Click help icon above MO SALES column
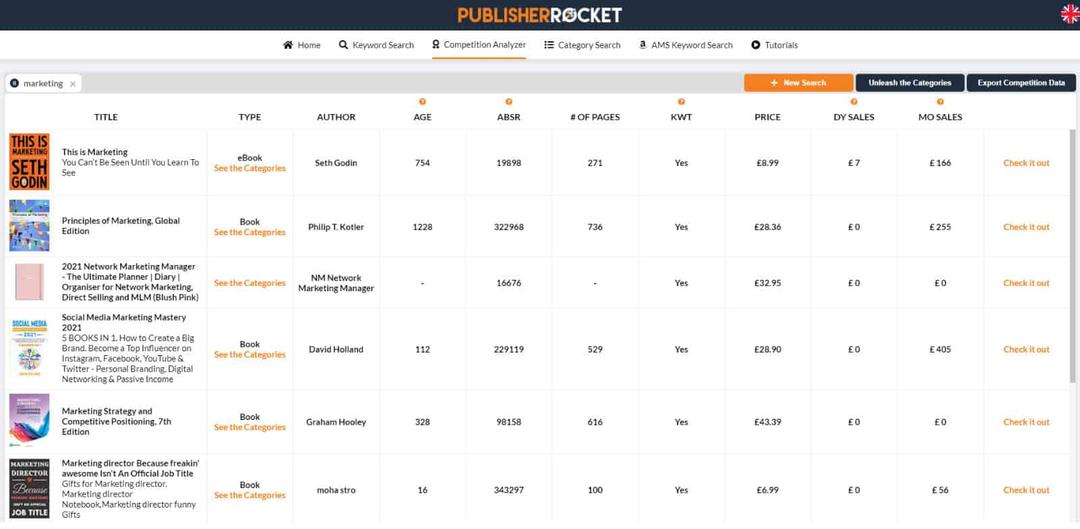The height and width of the screenshot is (529, 1080). pyautogui.click(x=940, y=102)
